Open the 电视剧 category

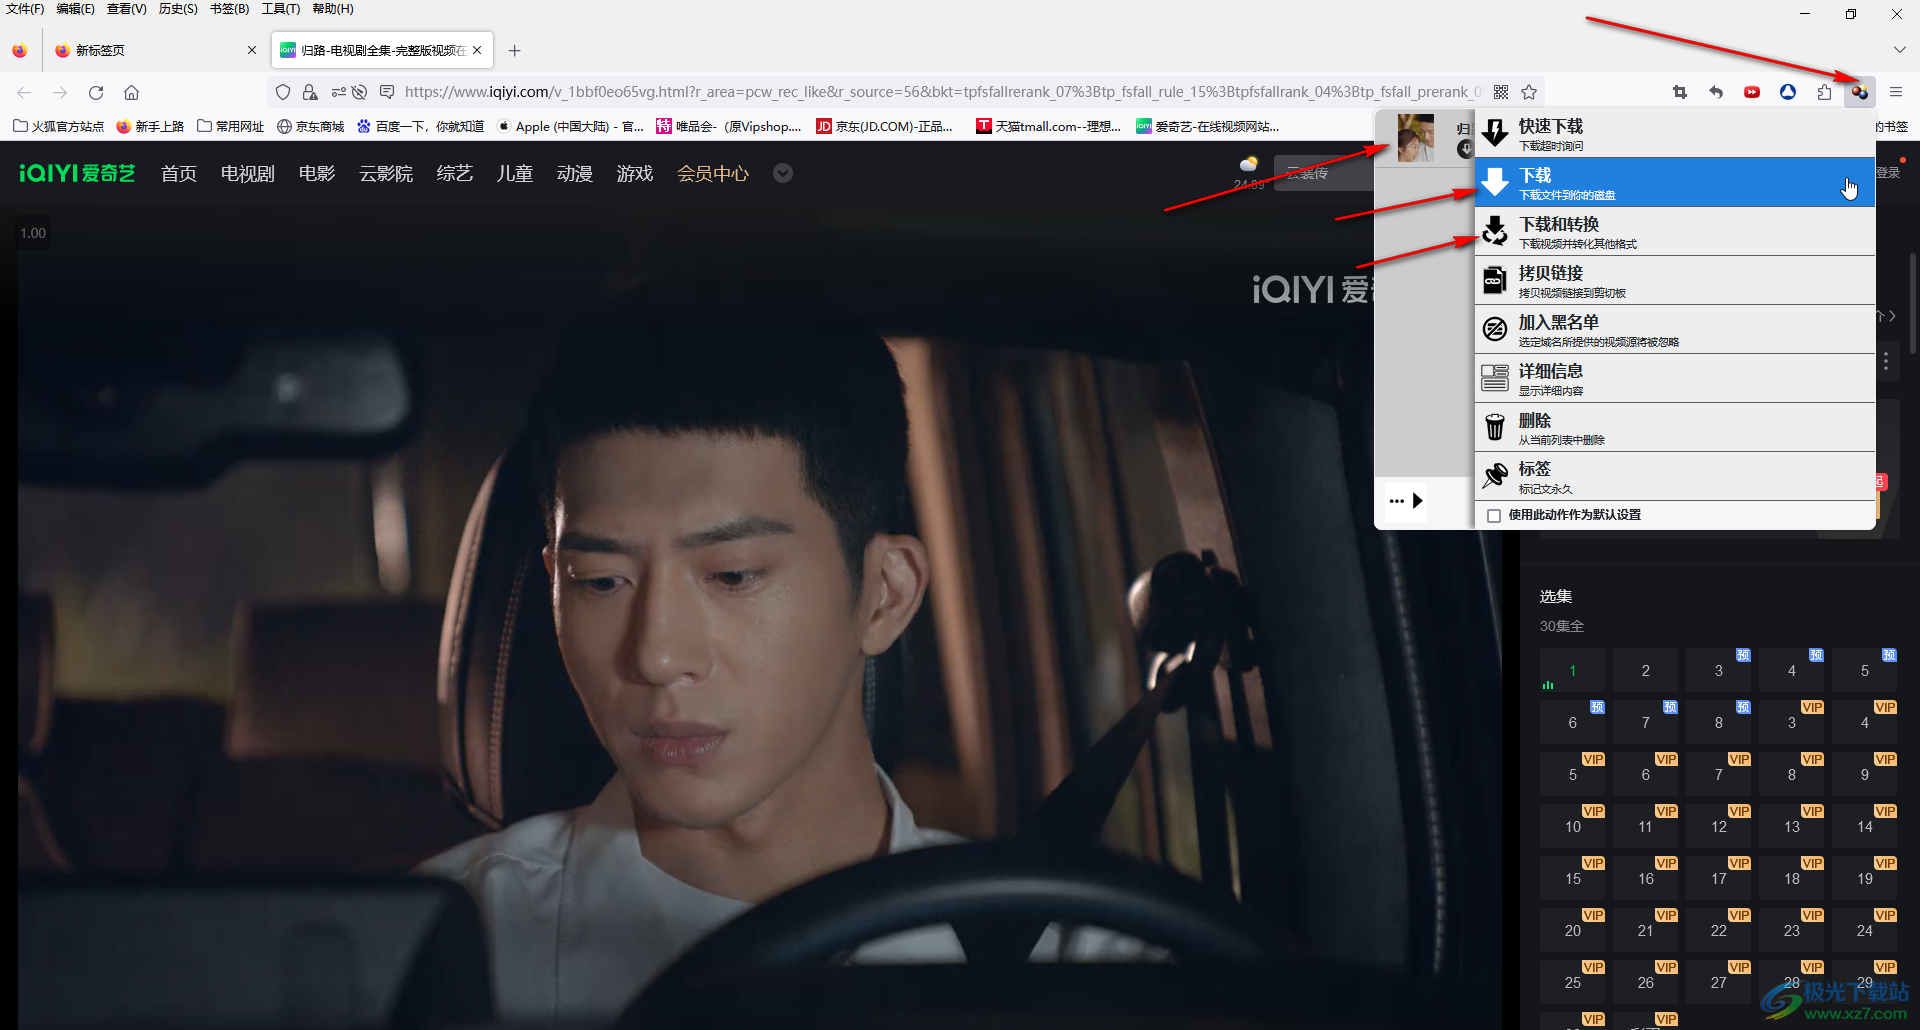[247, 173]
